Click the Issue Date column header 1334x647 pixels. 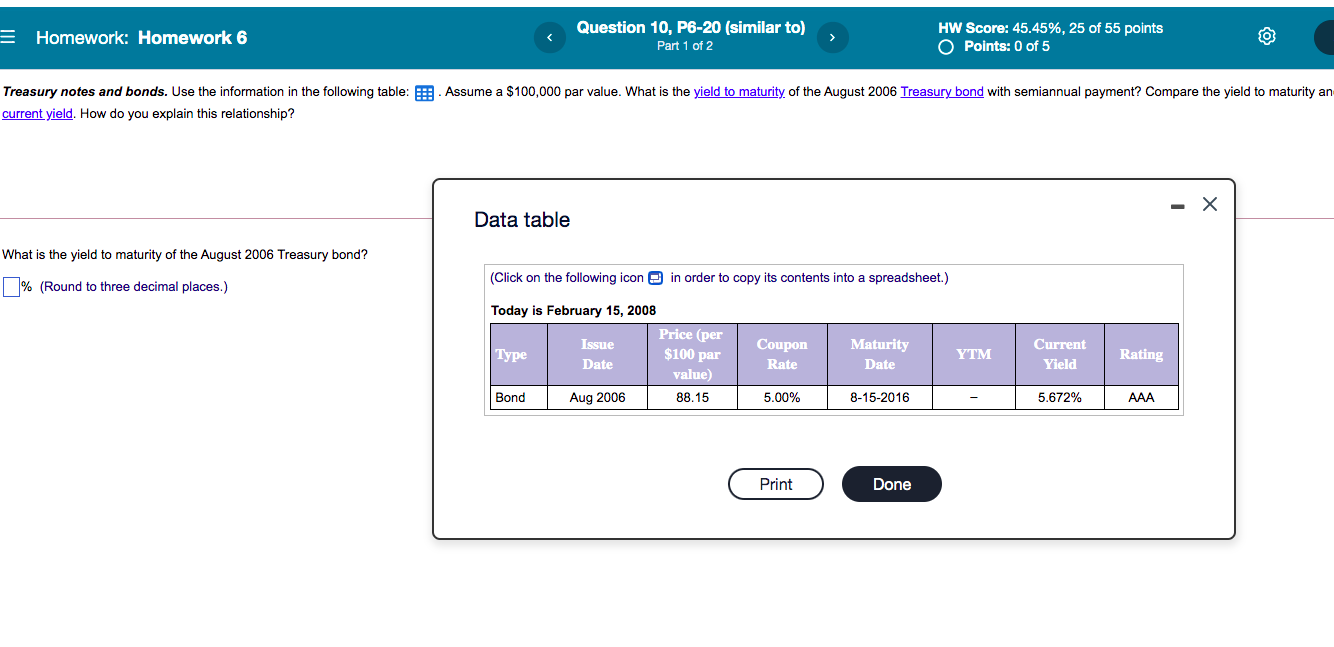(598, 354)
